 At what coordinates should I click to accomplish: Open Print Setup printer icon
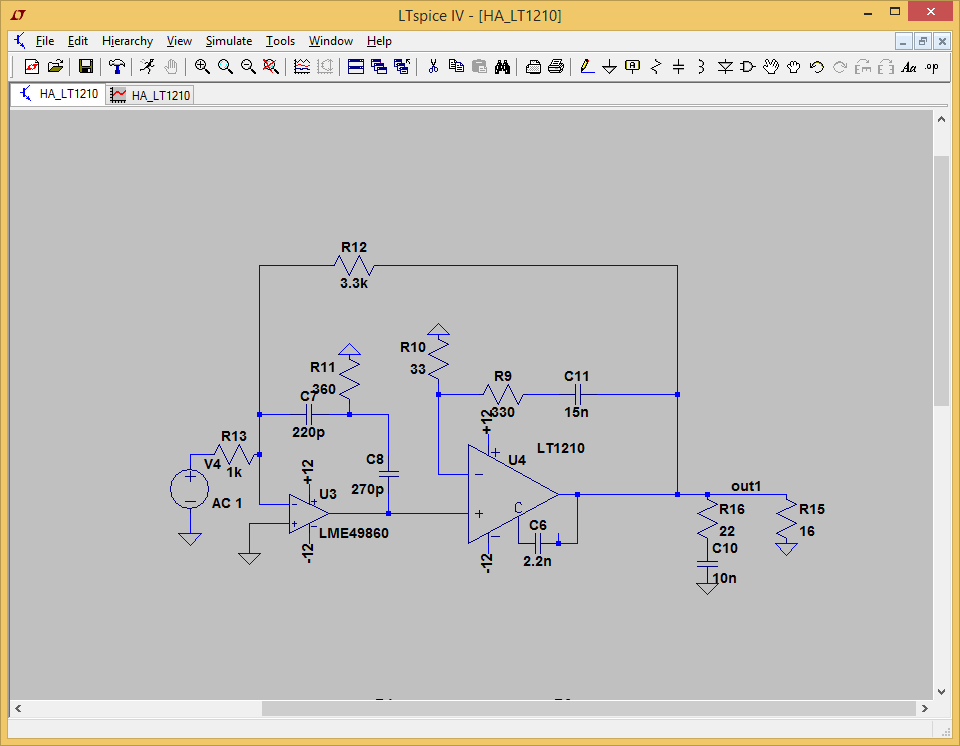(x=533, y=66)
